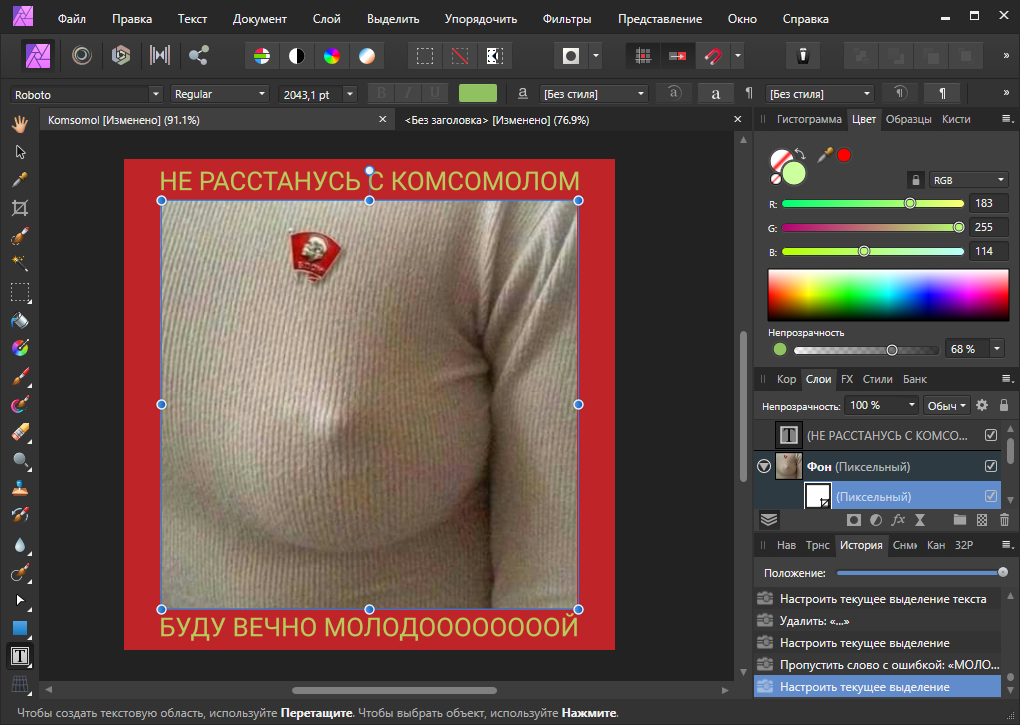Pick the Flood Fill bucket tool
1020x725 pixels.
(x=20, y=321)
